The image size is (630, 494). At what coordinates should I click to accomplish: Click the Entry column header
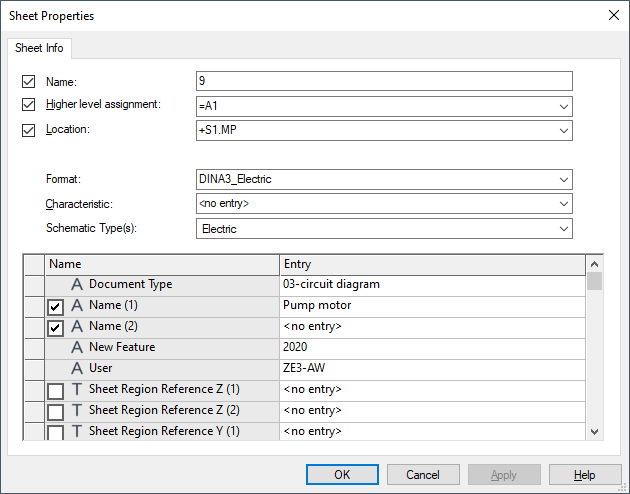click(x=433, y=265)
